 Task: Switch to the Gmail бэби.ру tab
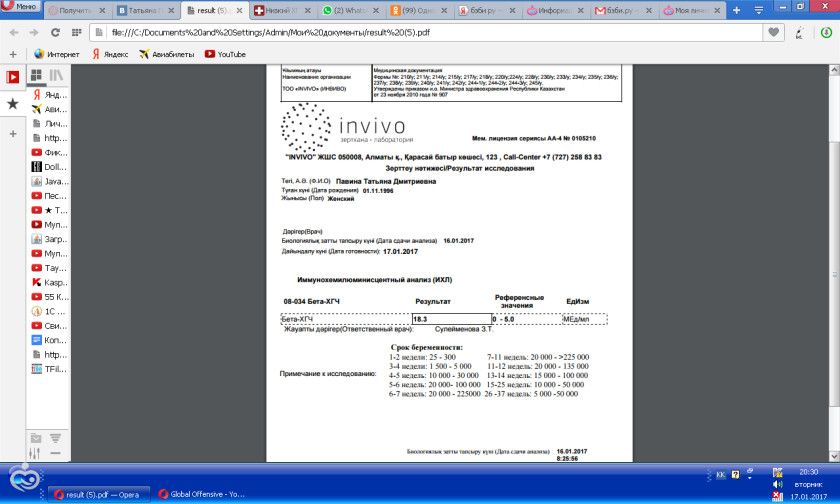tap(624, 10)
